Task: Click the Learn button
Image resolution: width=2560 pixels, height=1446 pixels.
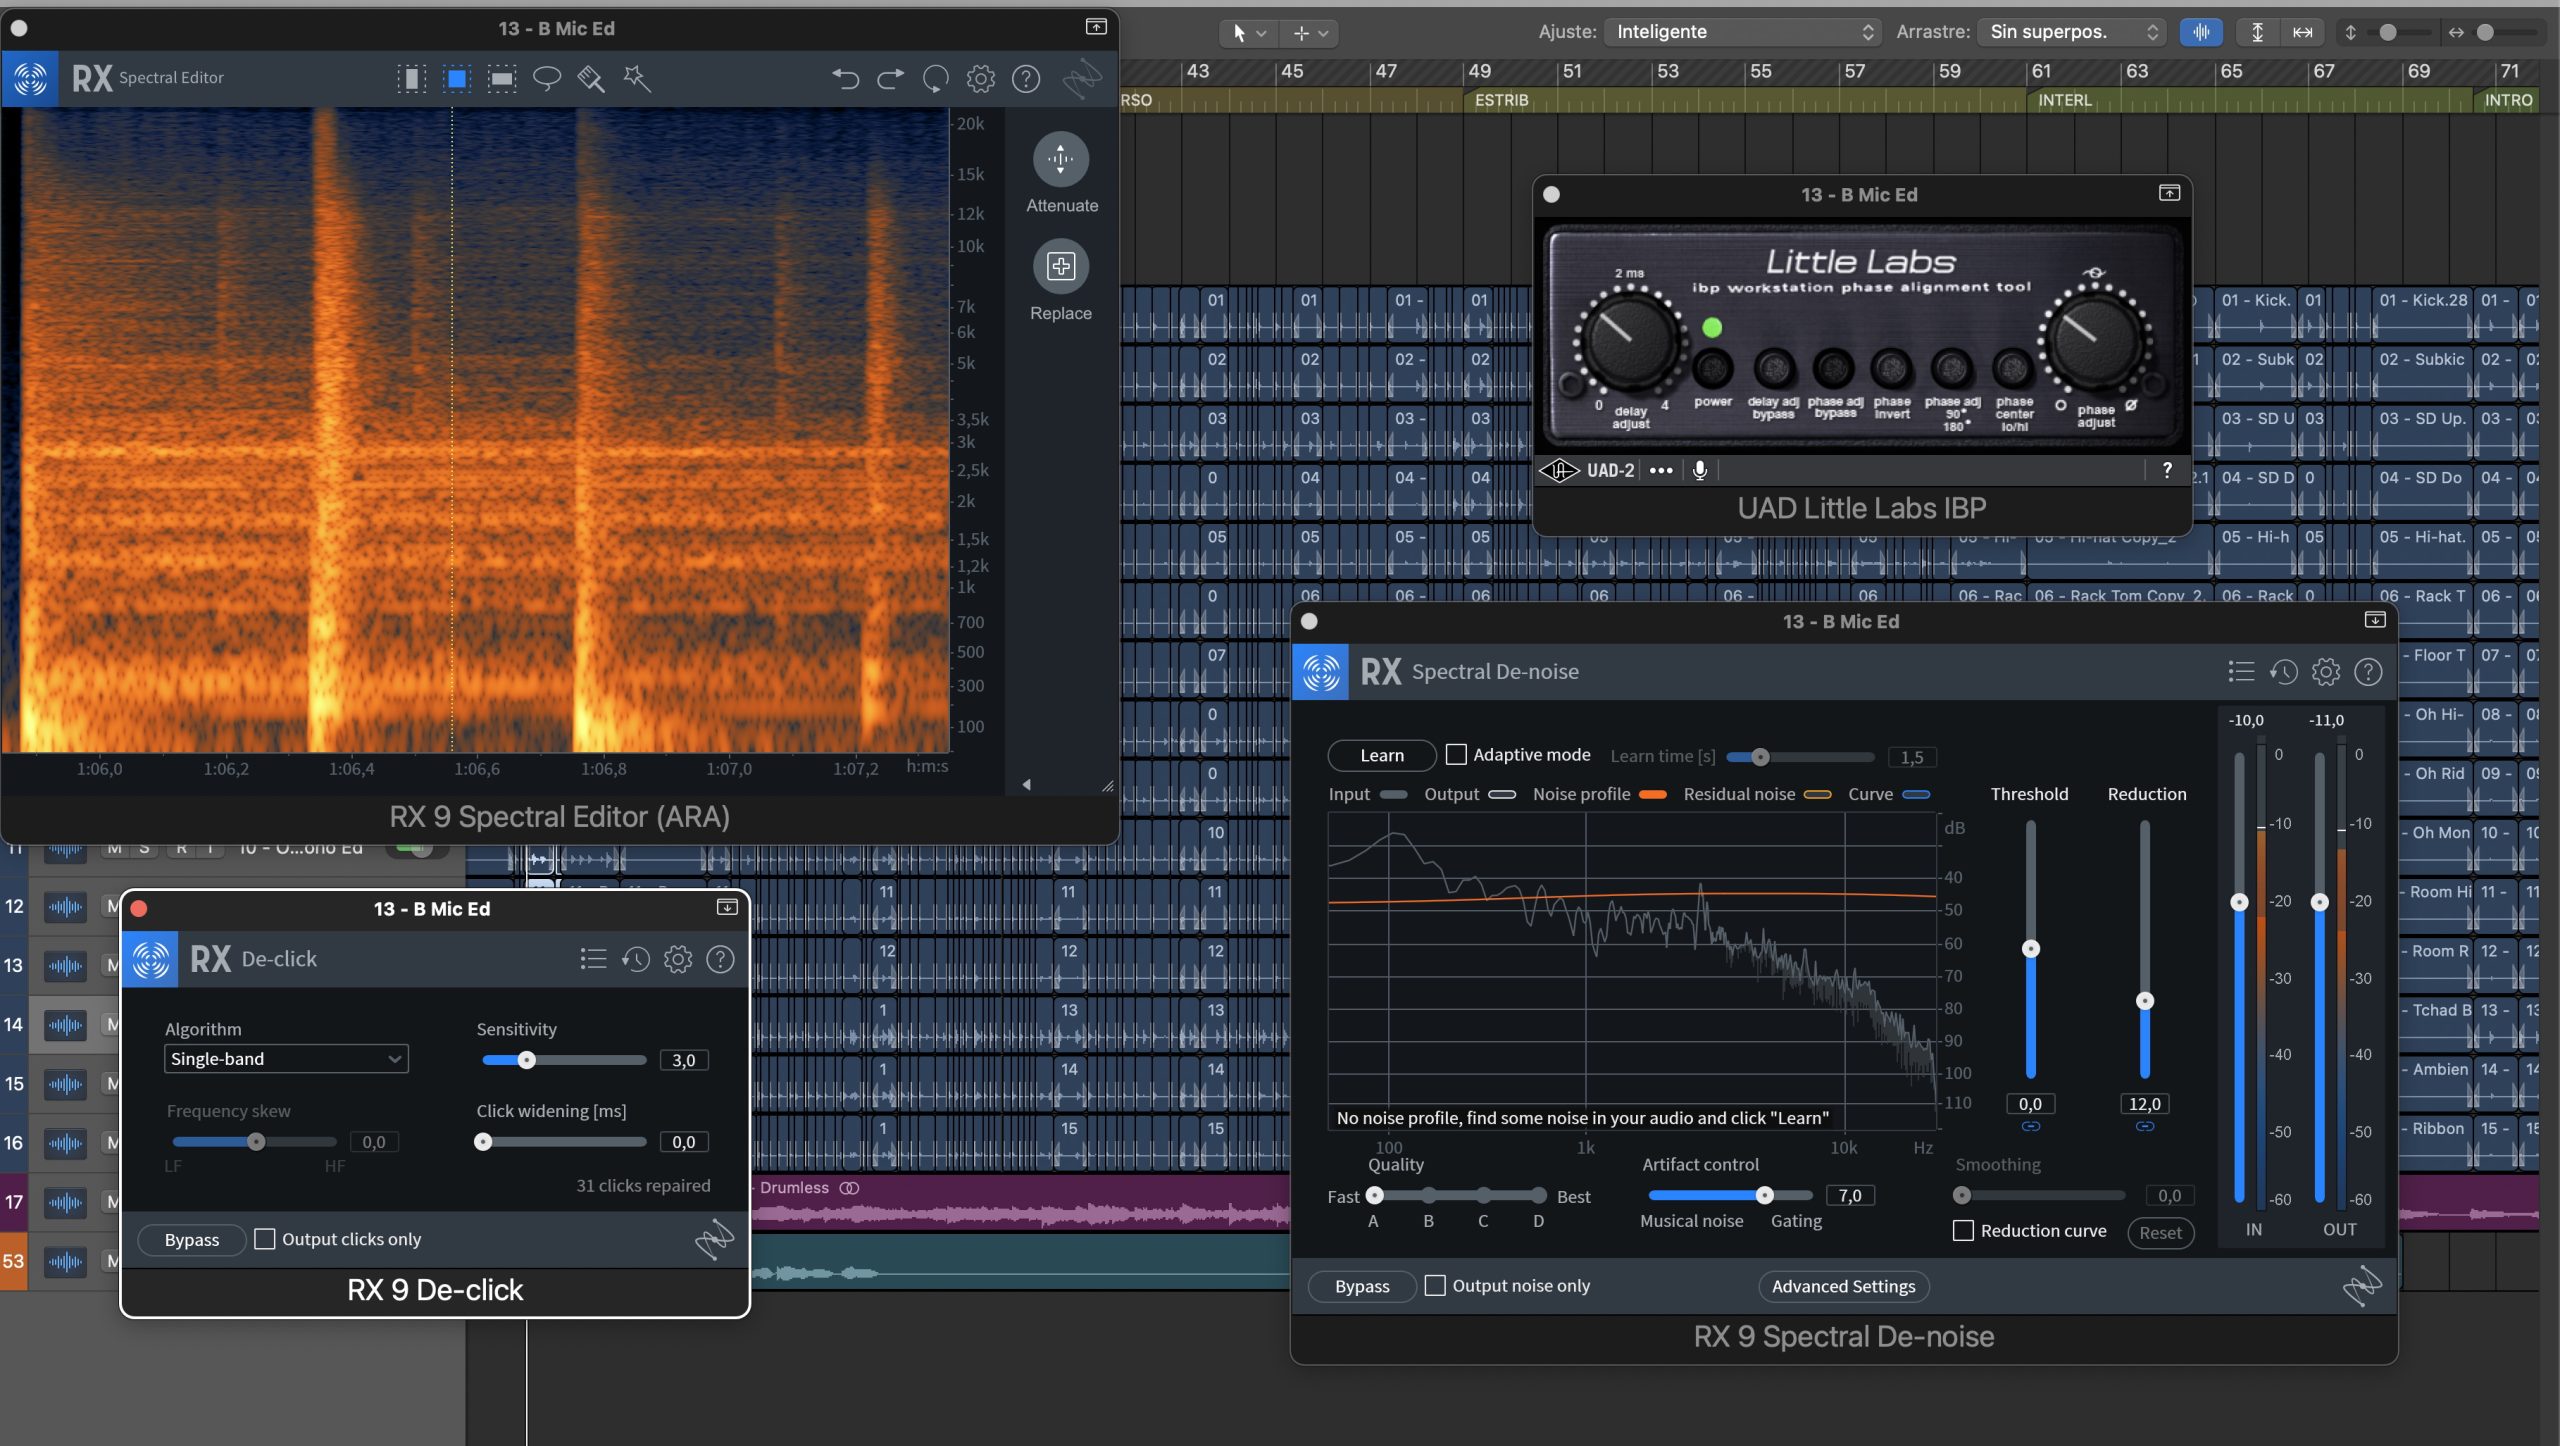Action: (1381, 756)
